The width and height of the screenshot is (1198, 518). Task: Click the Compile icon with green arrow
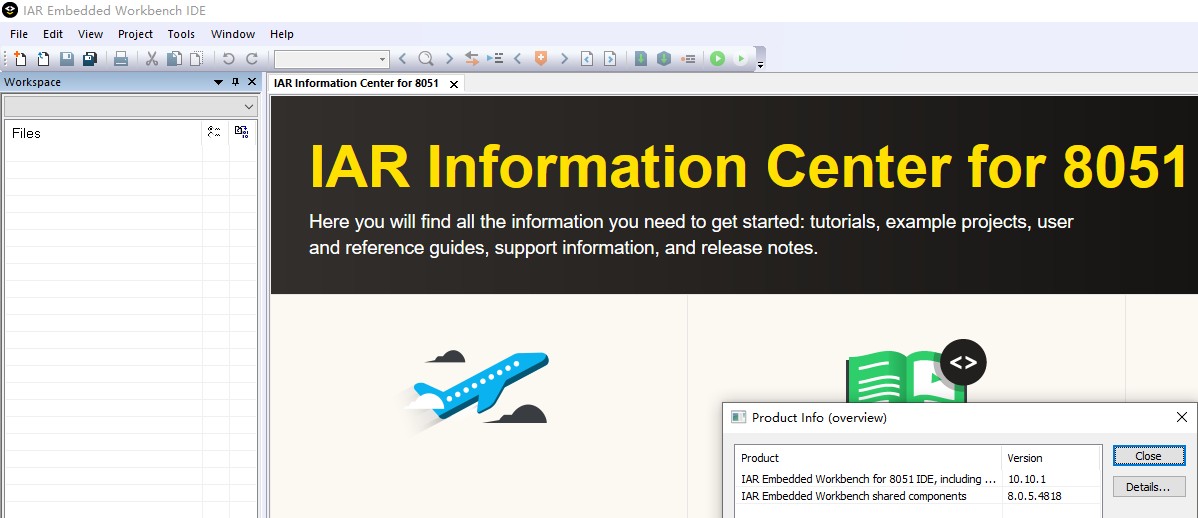(641, 59)
